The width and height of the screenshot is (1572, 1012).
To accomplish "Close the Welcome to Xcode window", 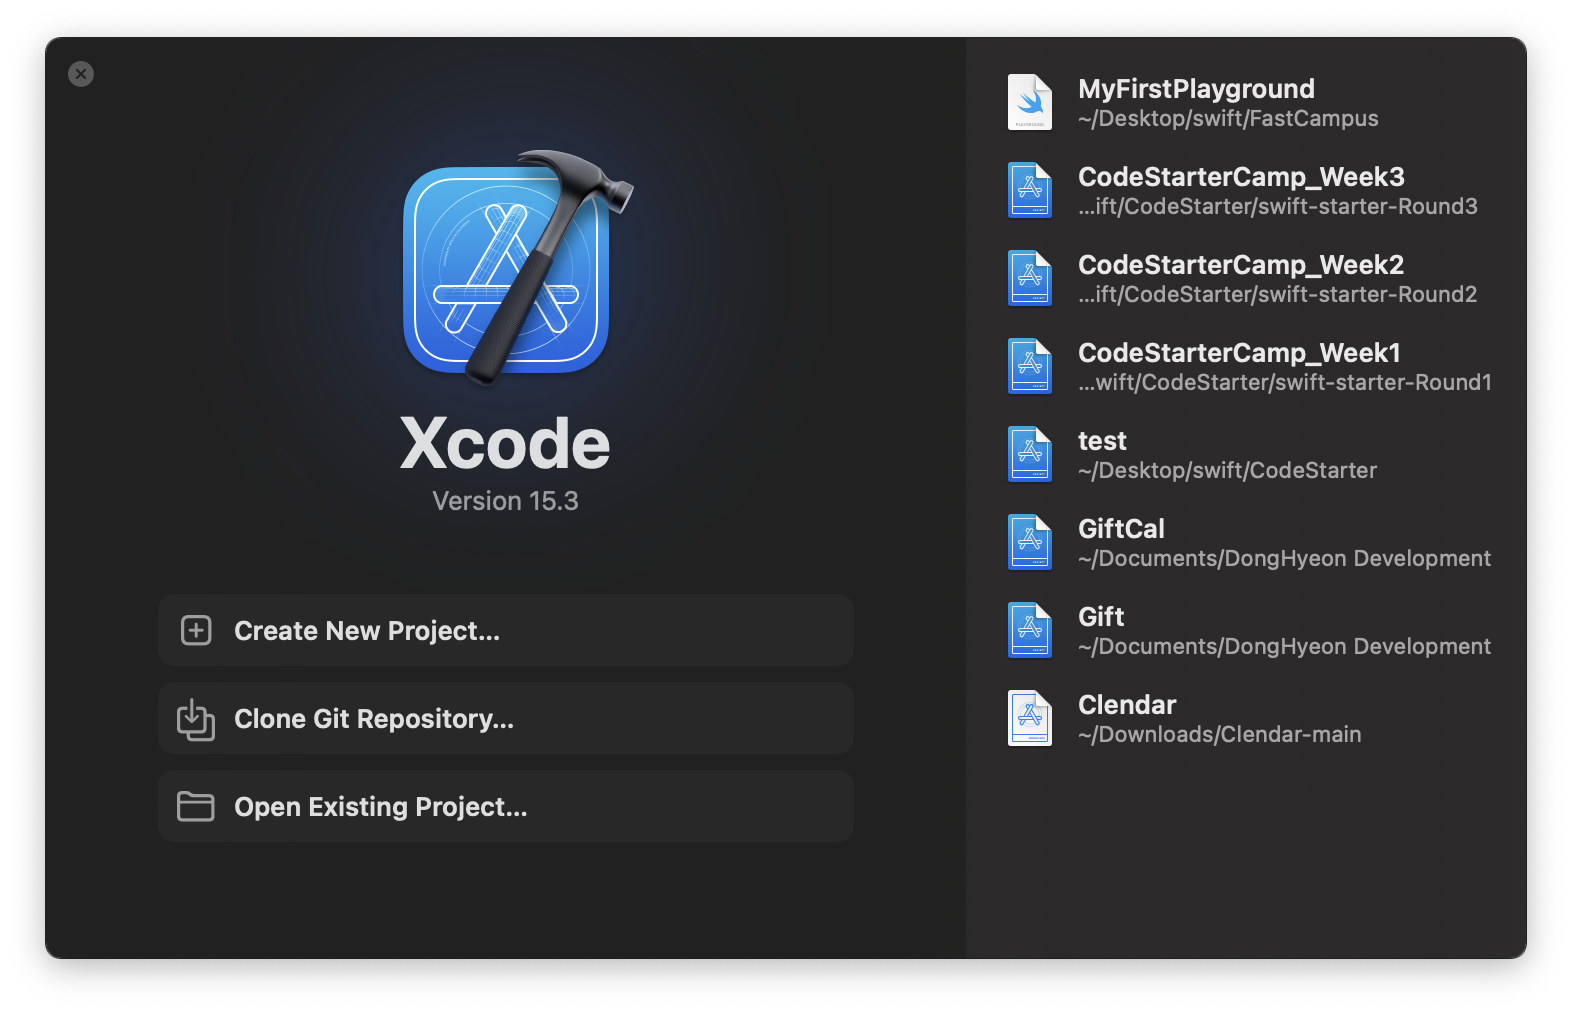I will pyautogui.click(x=81, y=74).
